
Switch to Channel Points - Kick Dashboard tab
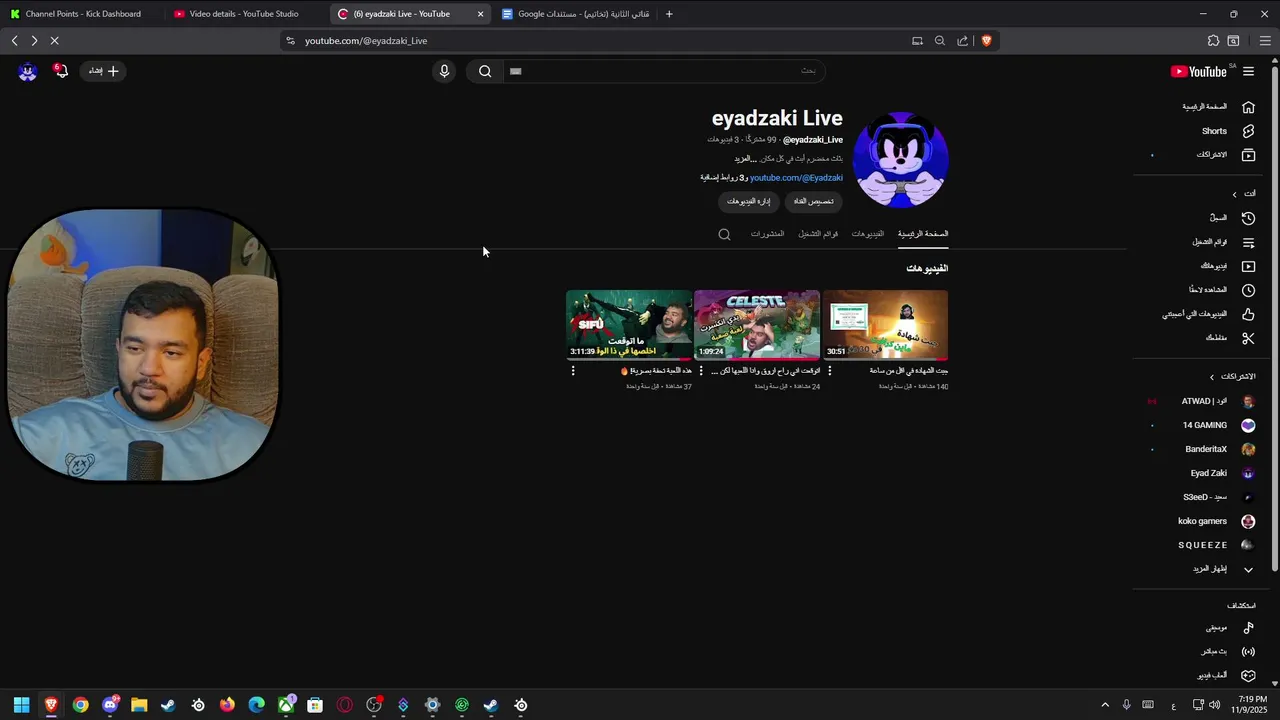click(82, 14)
